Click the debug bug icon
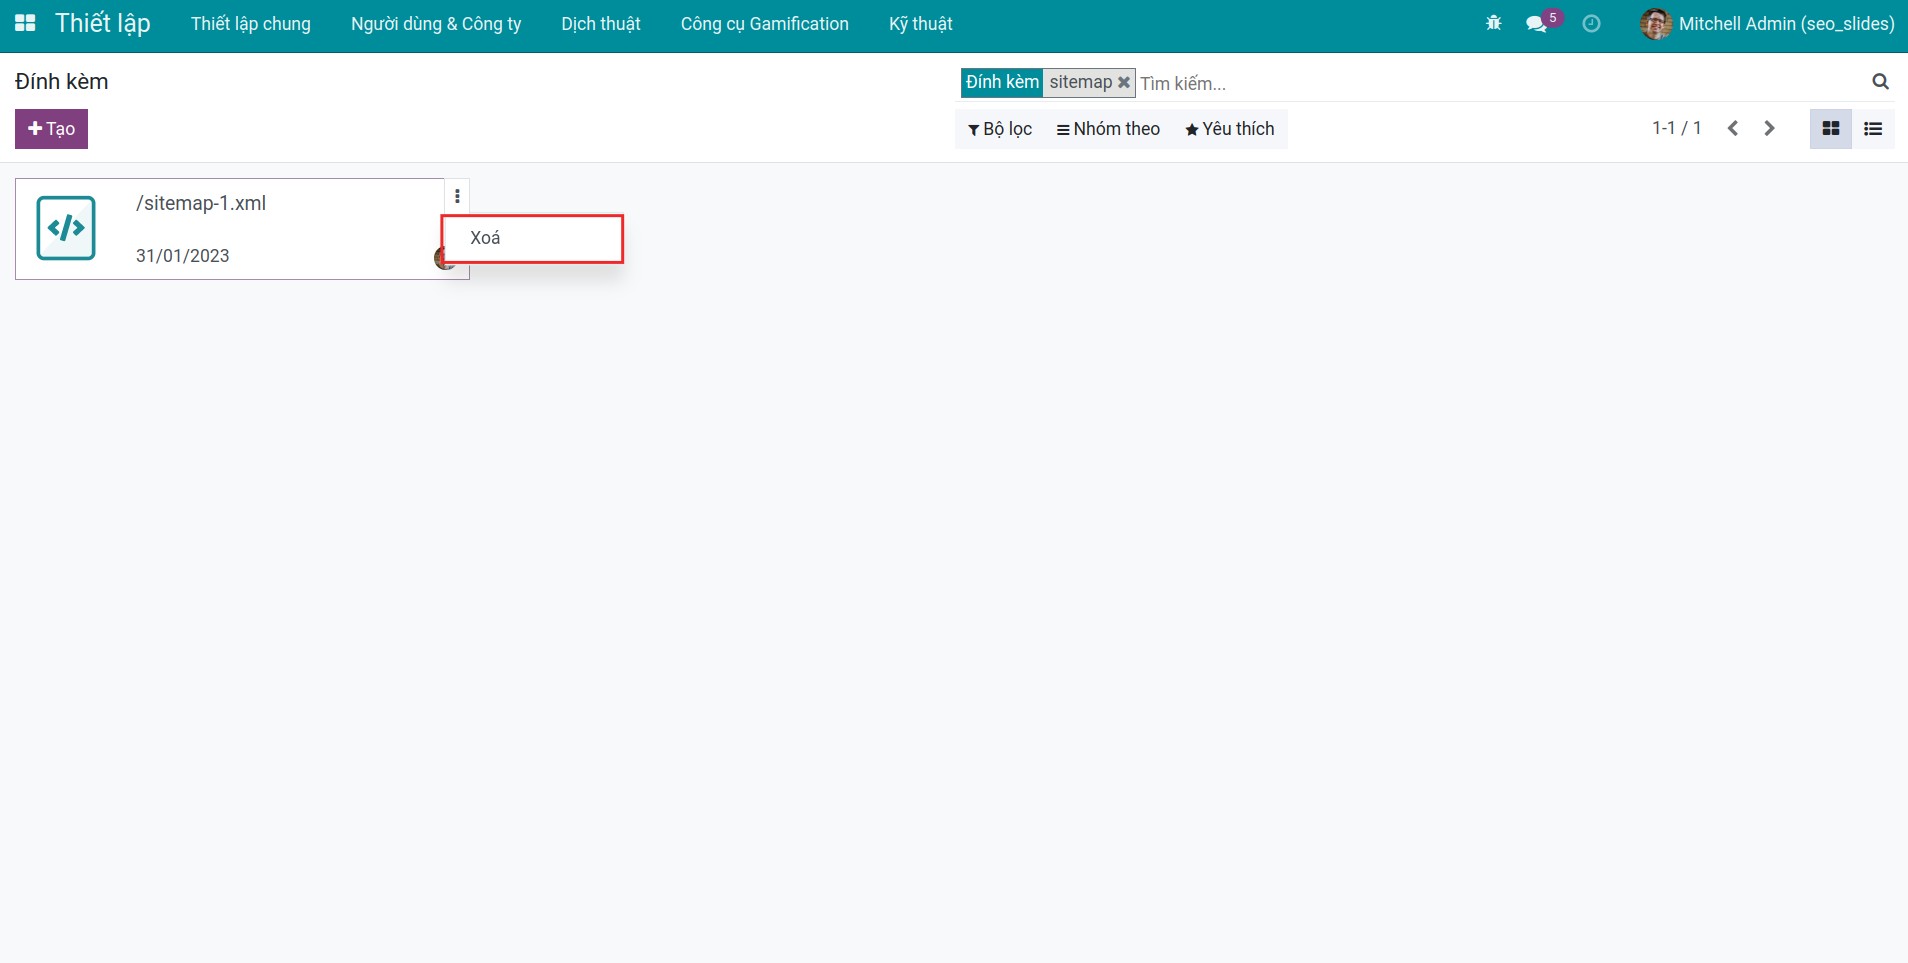The height and width of the screenshot is (963, 1908). click(x=1493, y=23)
